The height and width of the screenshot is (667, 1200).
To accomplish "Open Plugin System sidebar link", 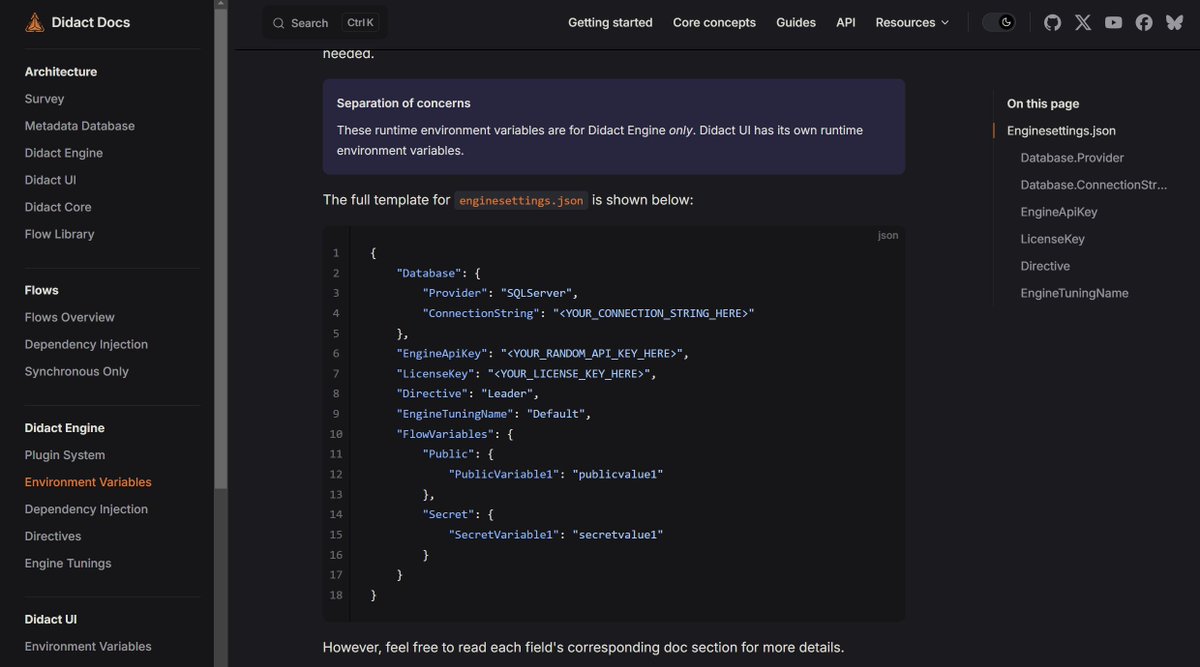I will pyautogui.click(x=65, y=455).
